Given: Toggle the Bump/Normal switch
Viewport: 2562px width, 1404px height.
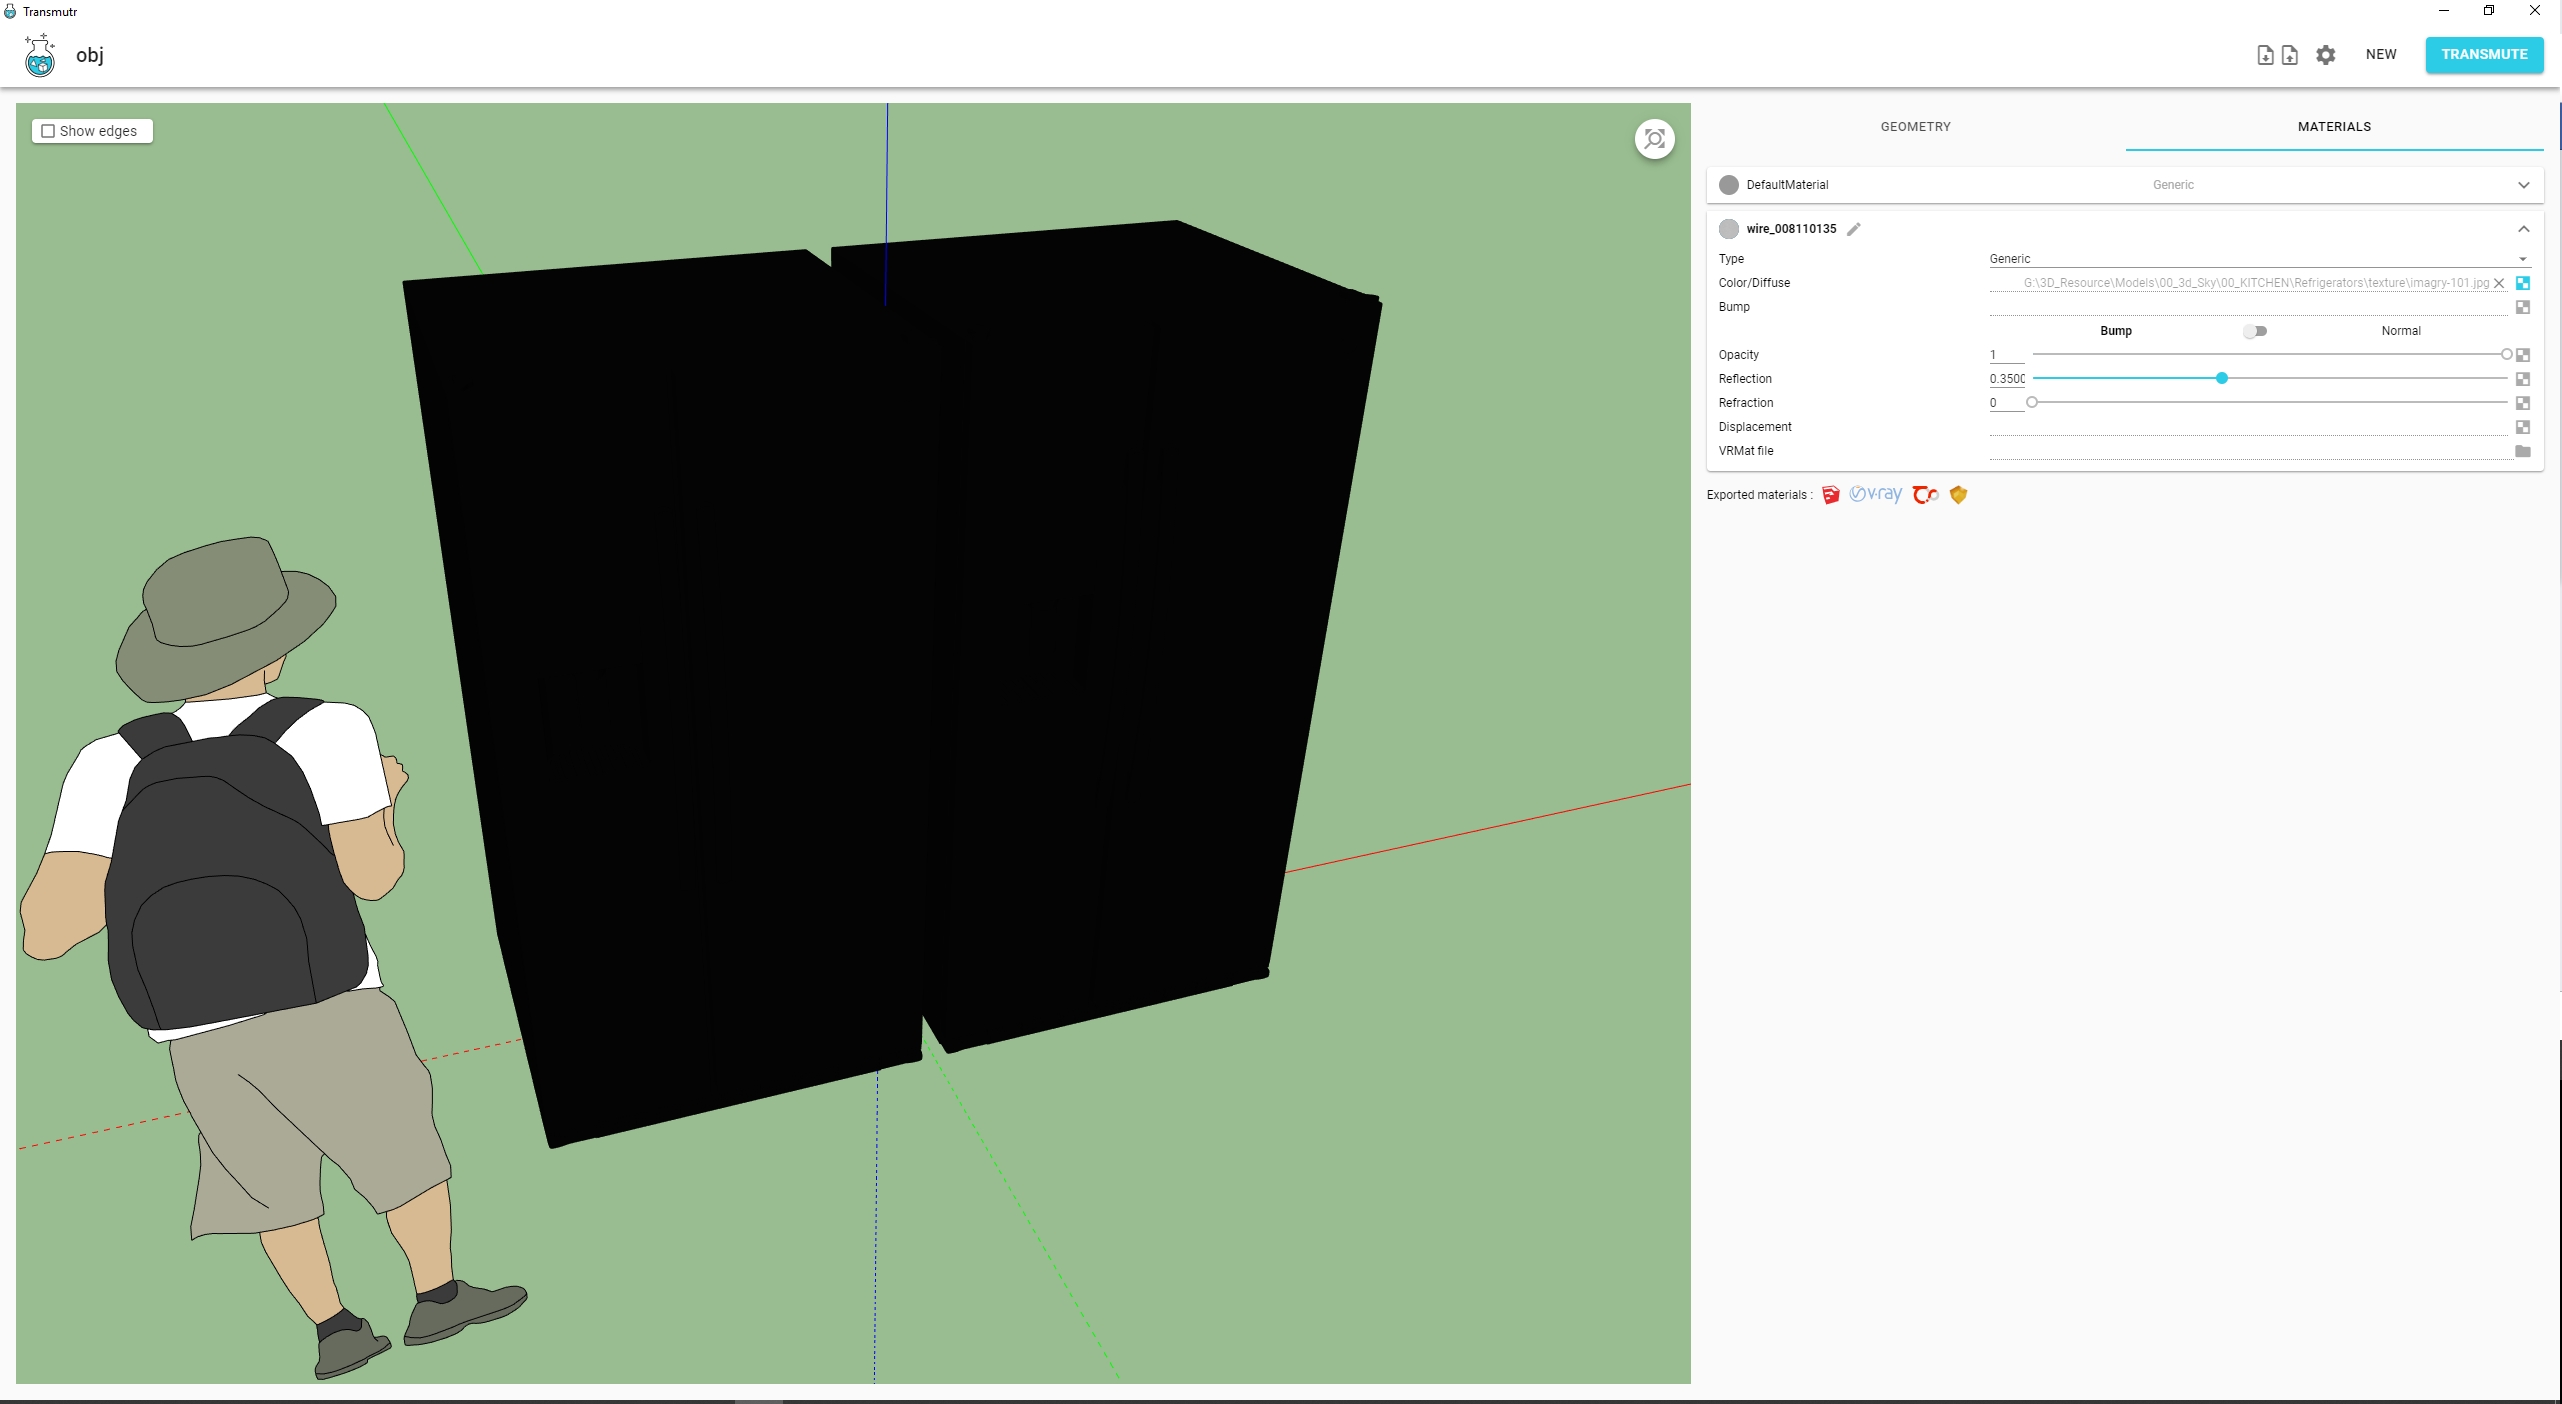Looking at the screenshot, I should tap(2255, 331).
